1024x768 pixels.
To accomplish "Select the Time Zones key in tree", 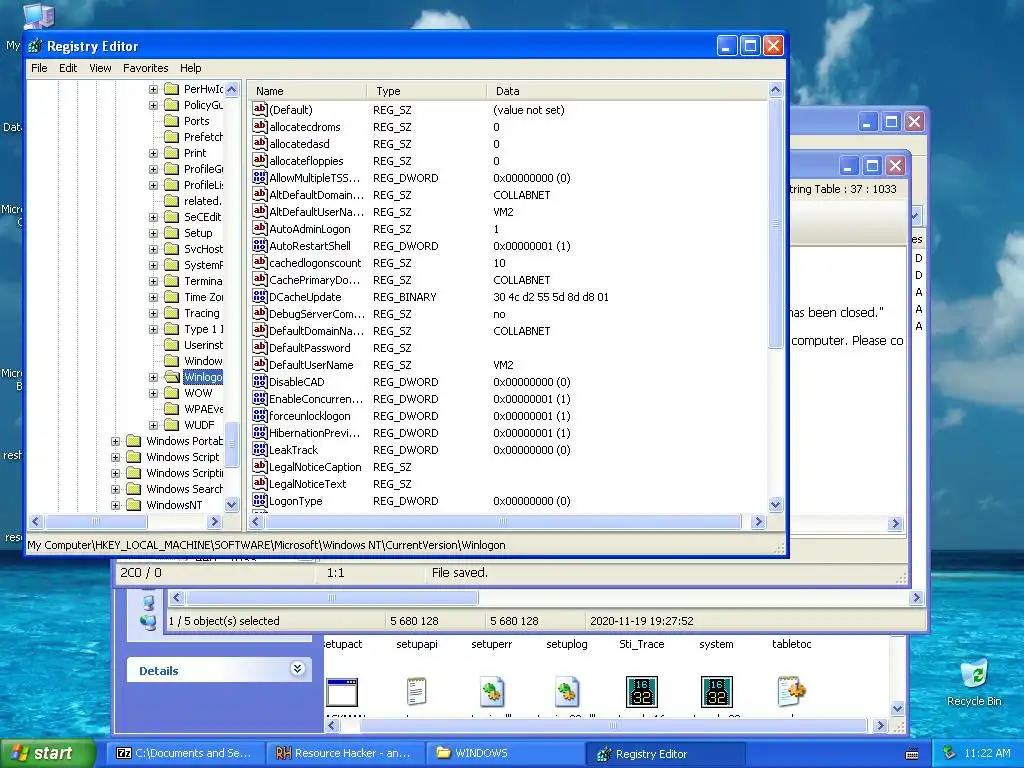I will tap(203, 297).
